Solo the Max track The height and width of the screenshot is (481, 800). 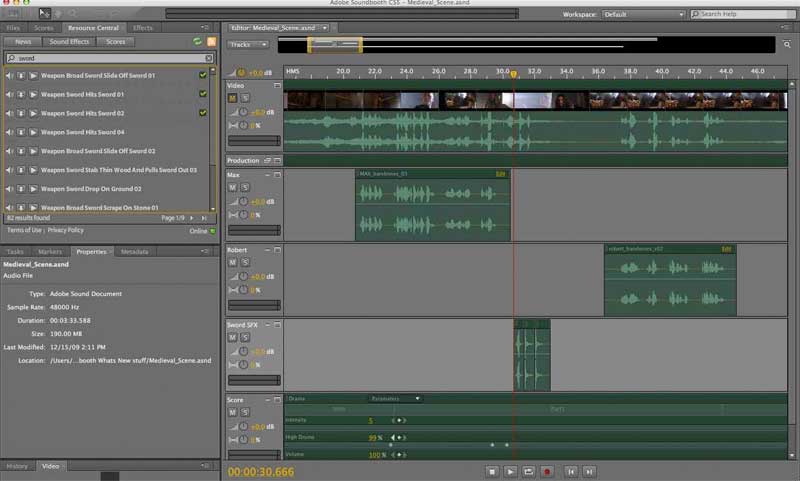(244, 187)
